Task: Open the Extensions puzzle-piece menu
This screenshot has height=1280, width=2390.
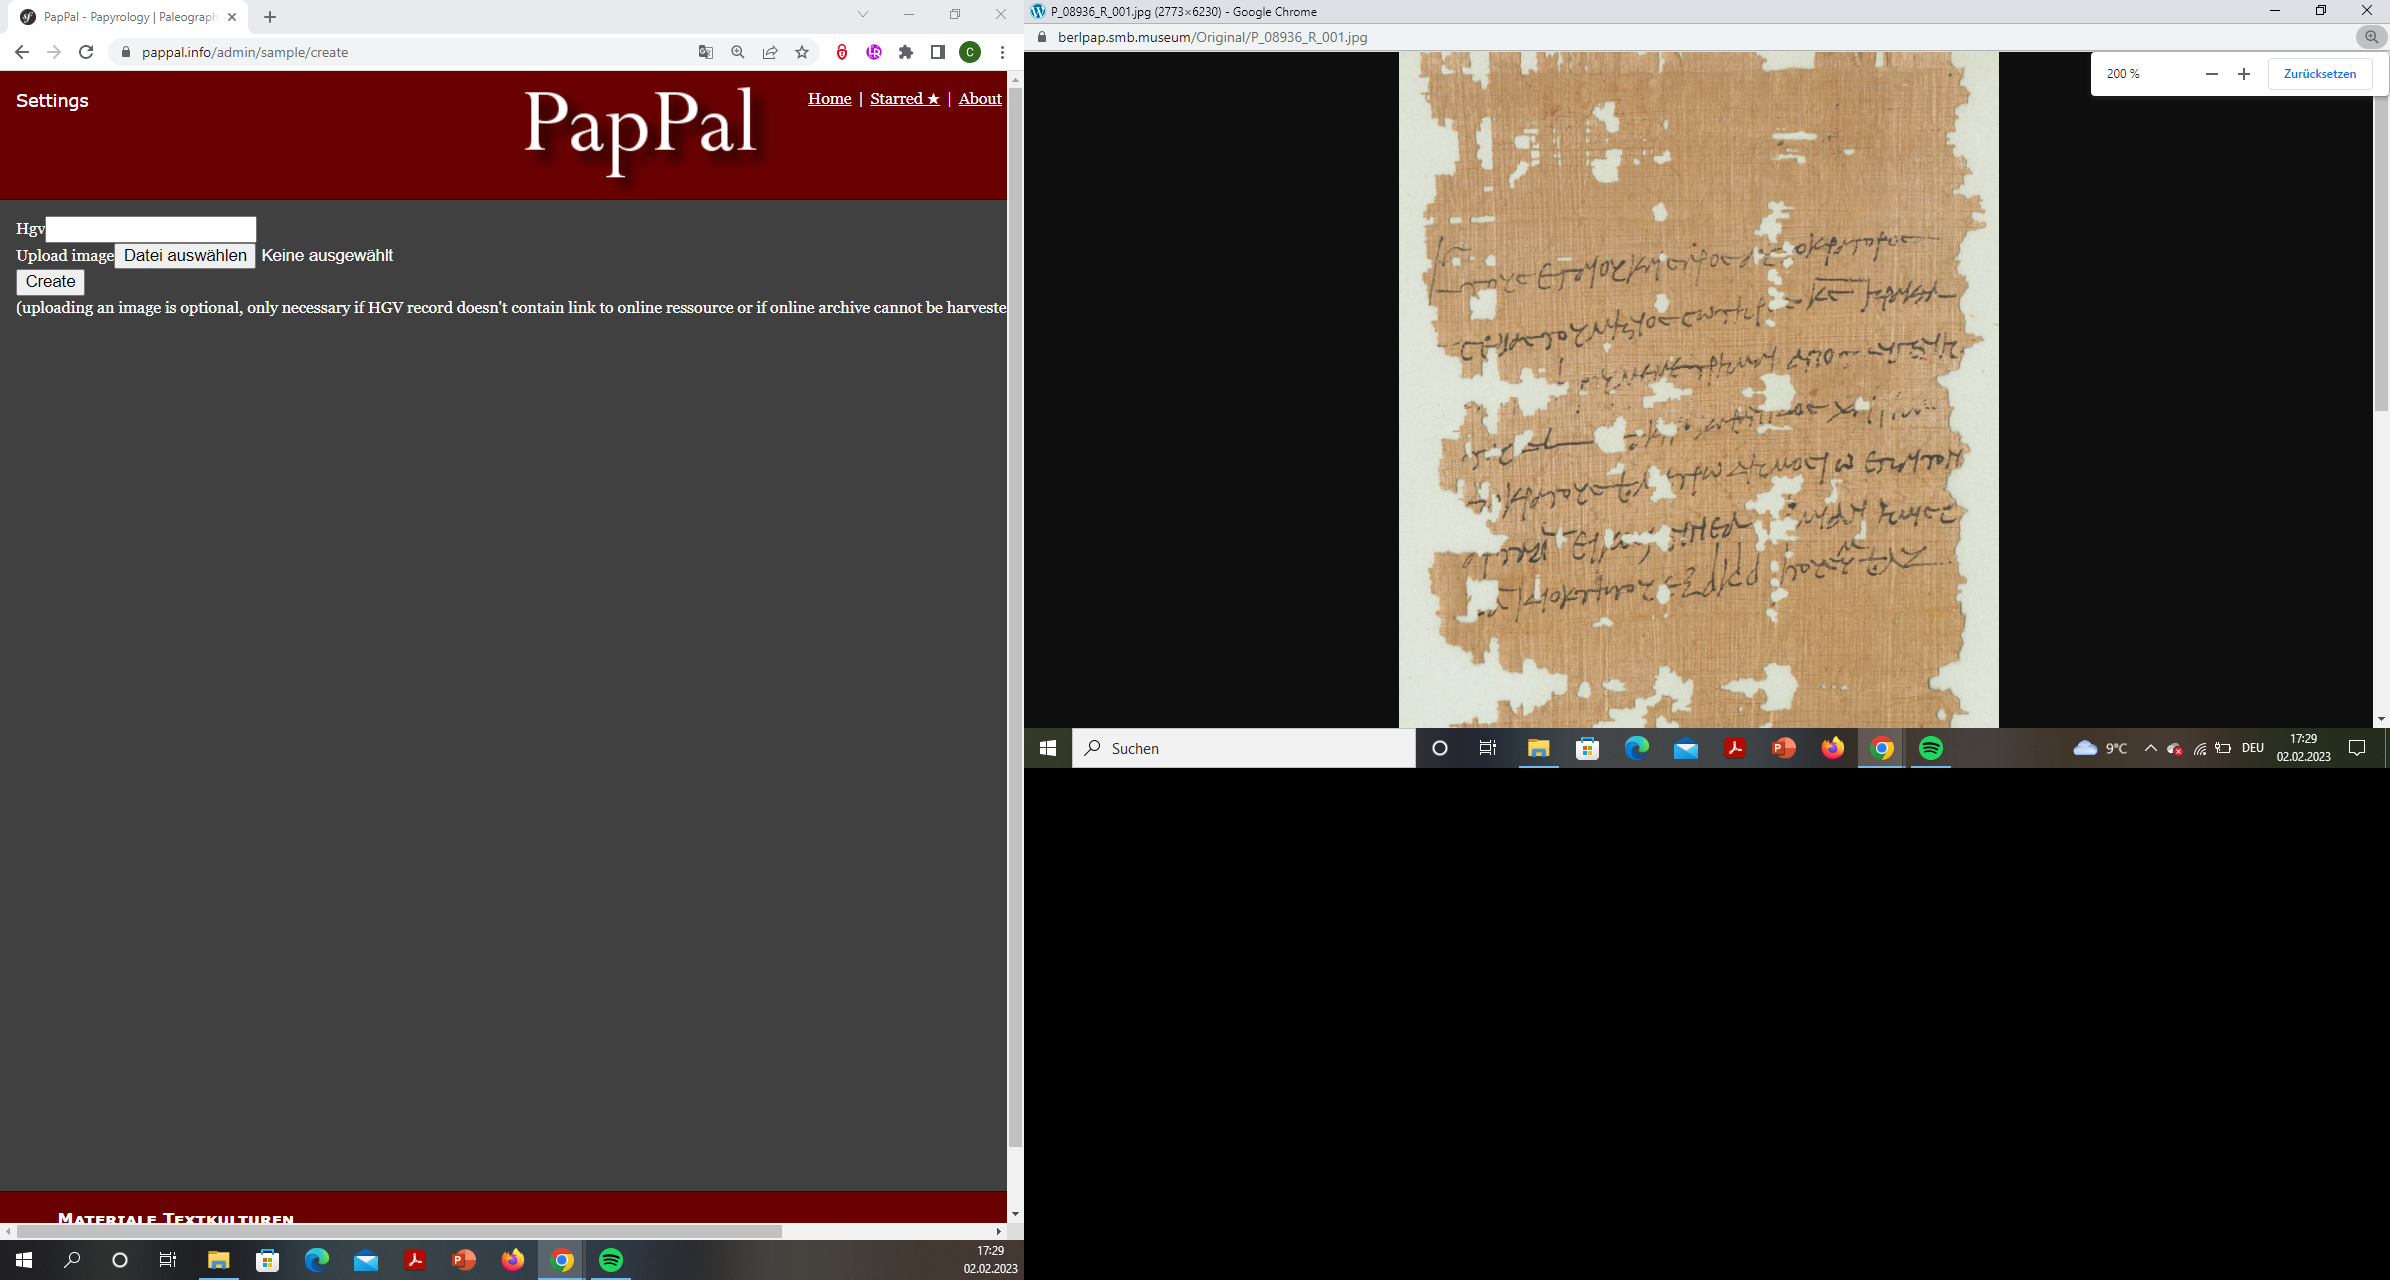Action: point(906,52)
